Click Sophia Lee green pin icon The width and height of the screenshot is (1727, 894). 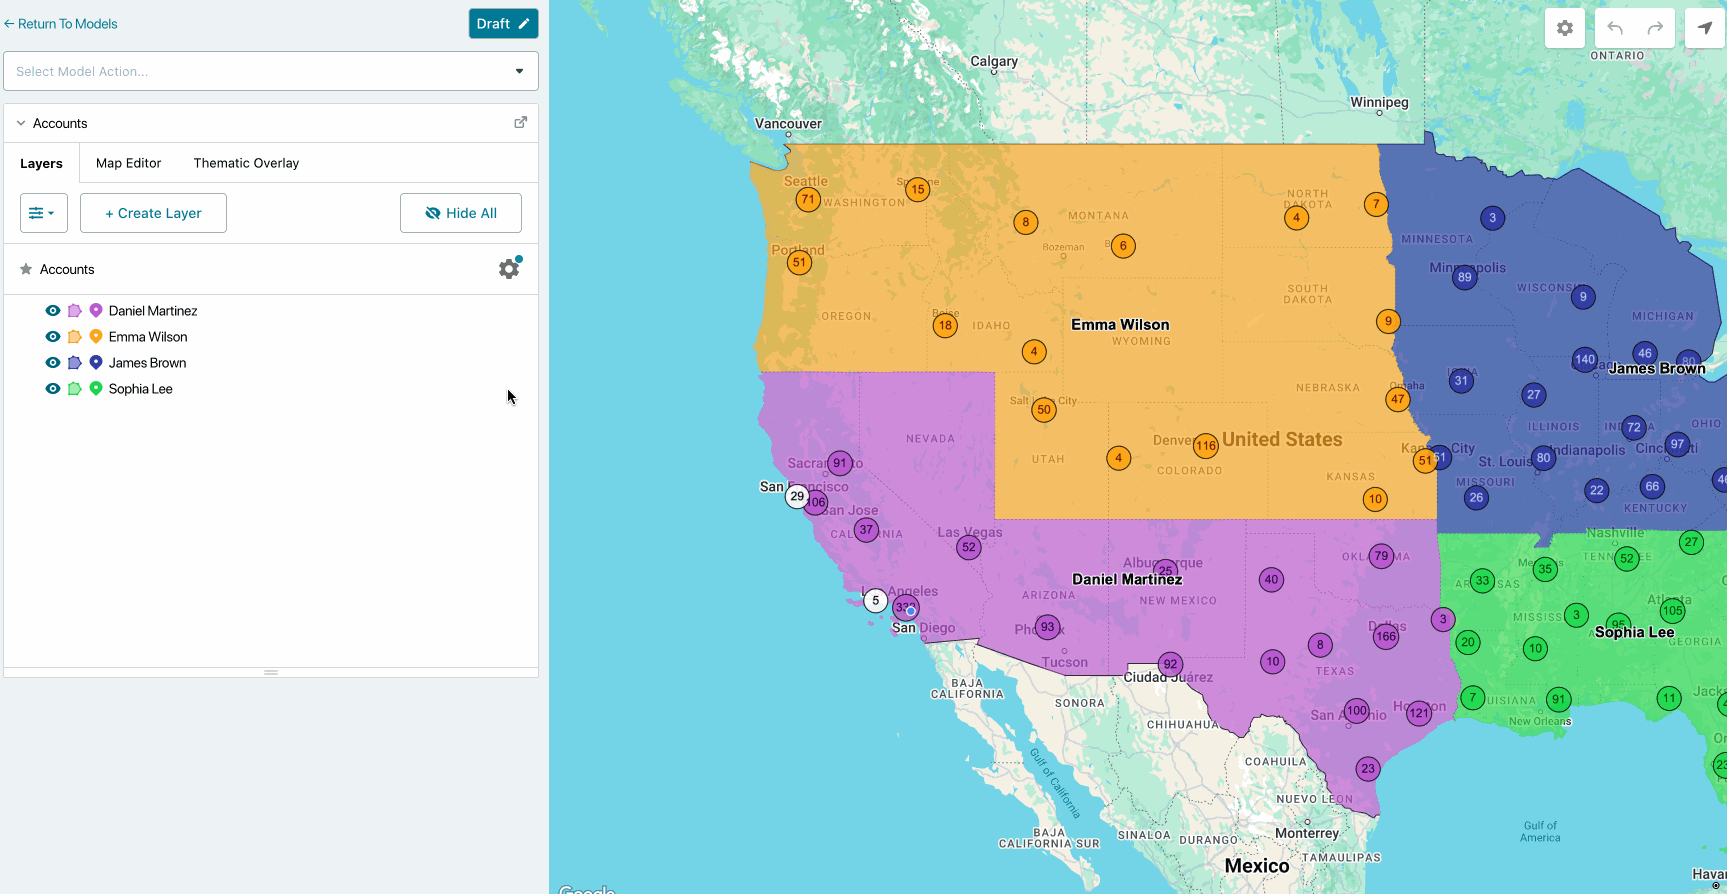[96, 388]
